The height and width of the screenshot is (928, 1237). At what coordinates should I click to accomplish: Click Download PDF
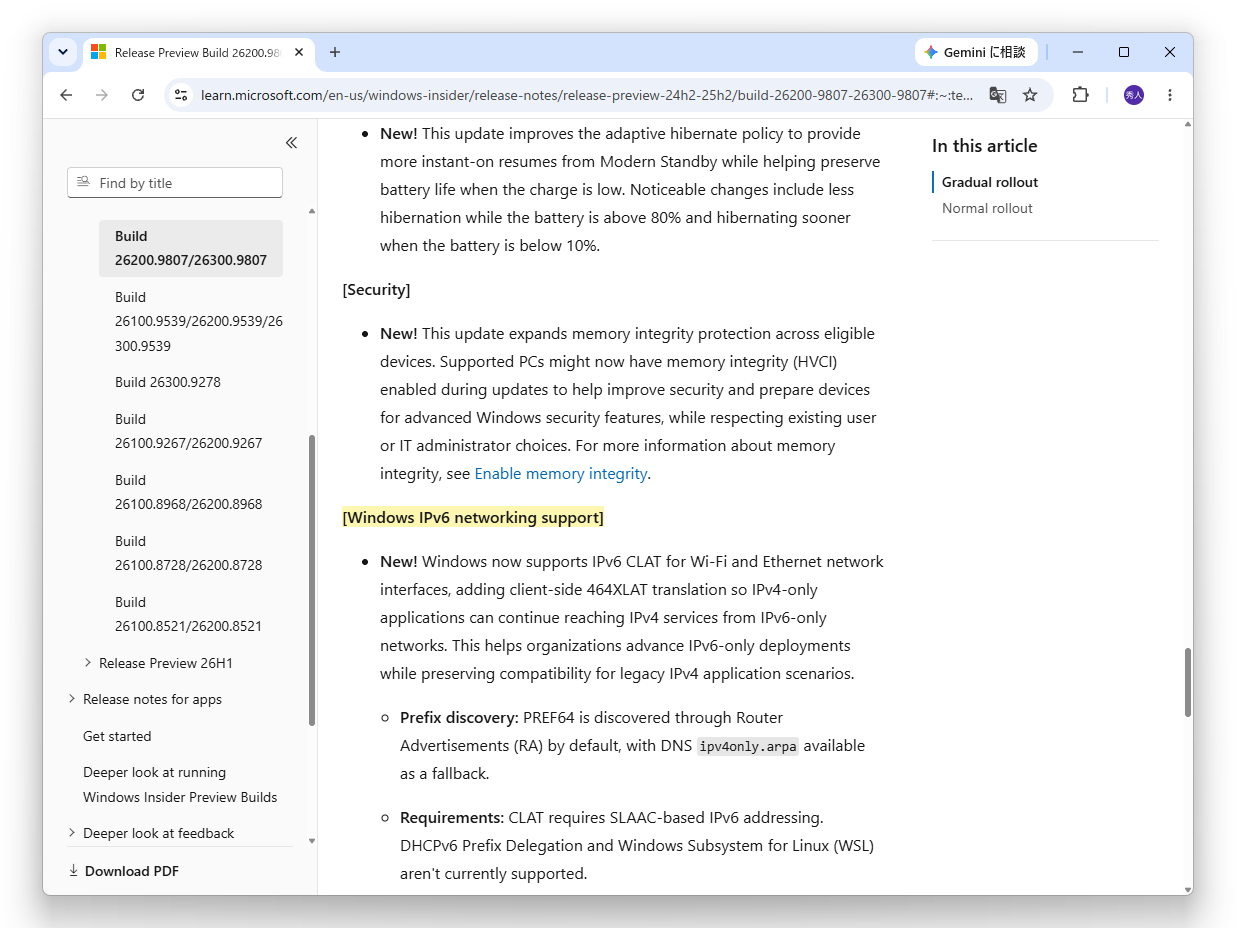pos(124,871)
